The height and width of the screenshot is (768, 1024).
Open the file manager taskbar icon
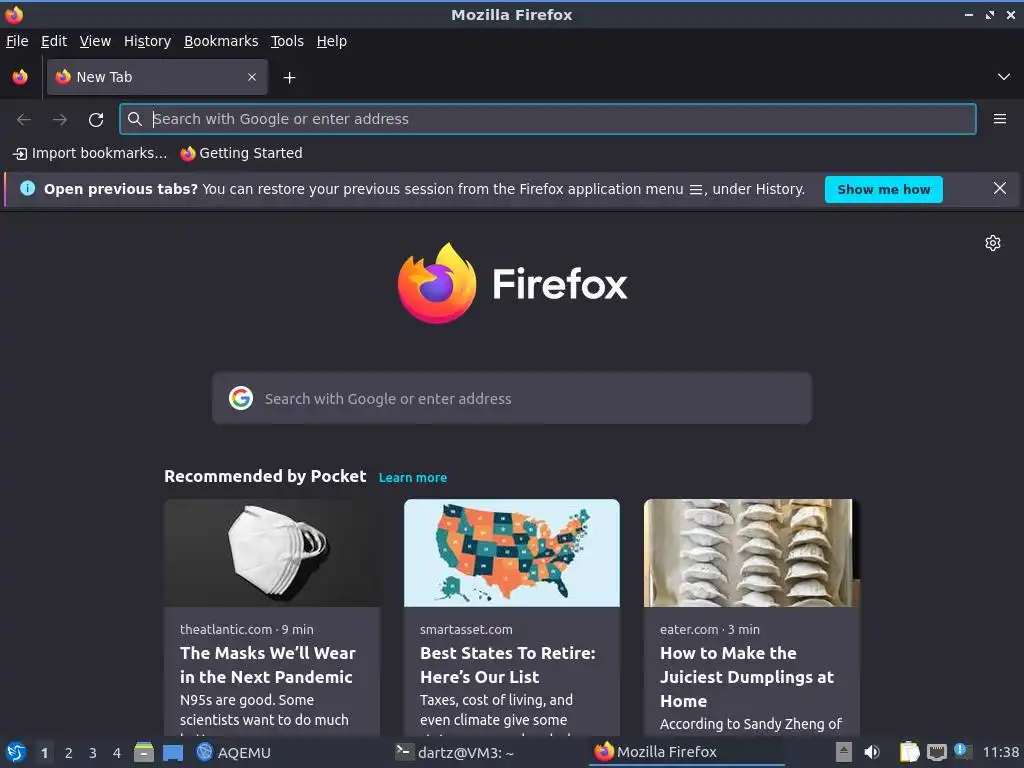point(144,752)
